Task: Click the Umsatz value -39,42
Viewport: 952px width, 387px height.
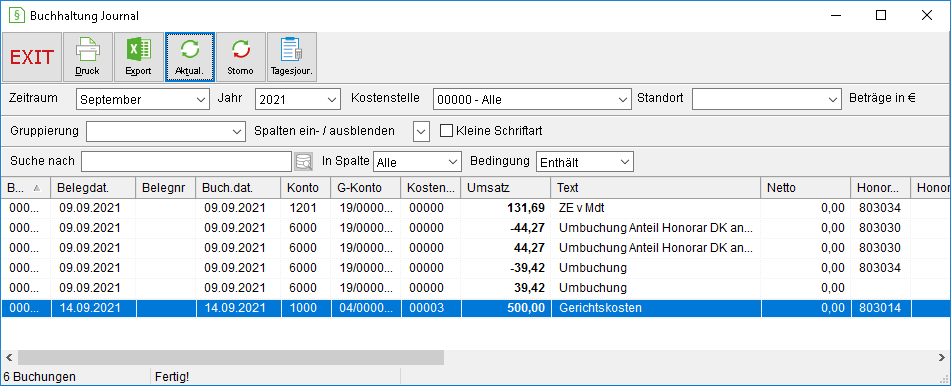Action: pyautogui.click(x=526, y=268)
